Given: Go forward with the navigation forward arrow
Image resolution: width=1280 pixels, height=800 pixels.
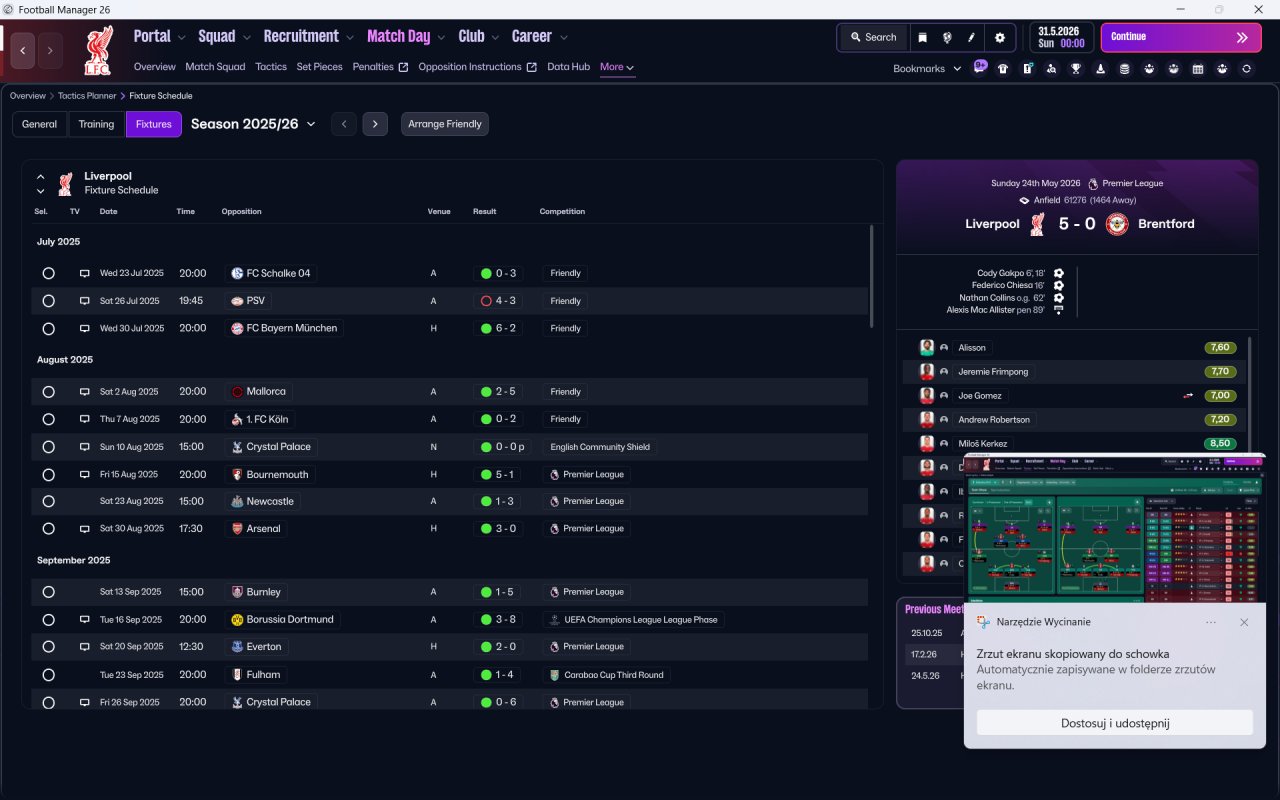Looking at the screenshot, I should 50,50.
